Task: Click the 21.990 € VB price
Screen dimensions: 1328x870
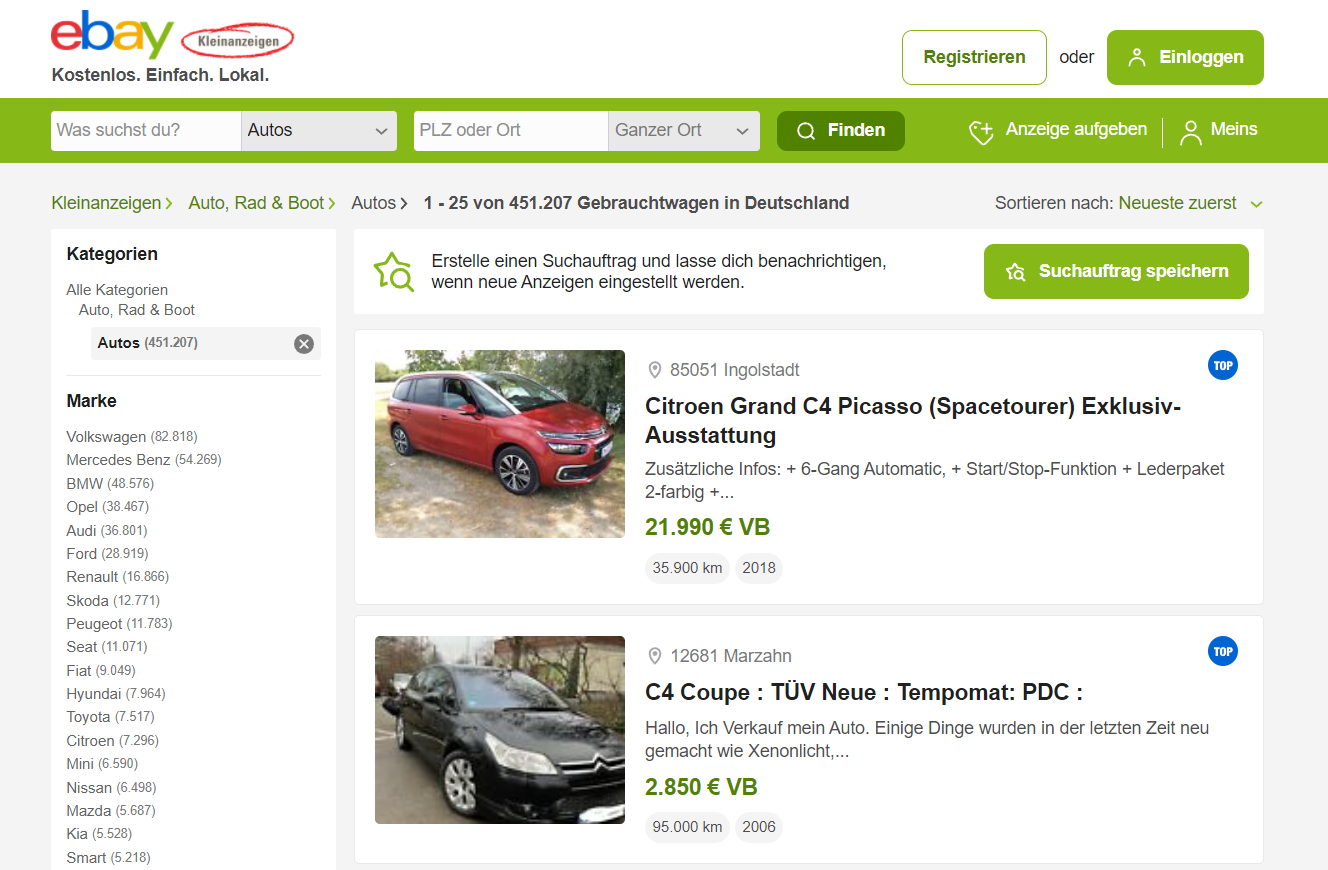Action: point(708,528)
